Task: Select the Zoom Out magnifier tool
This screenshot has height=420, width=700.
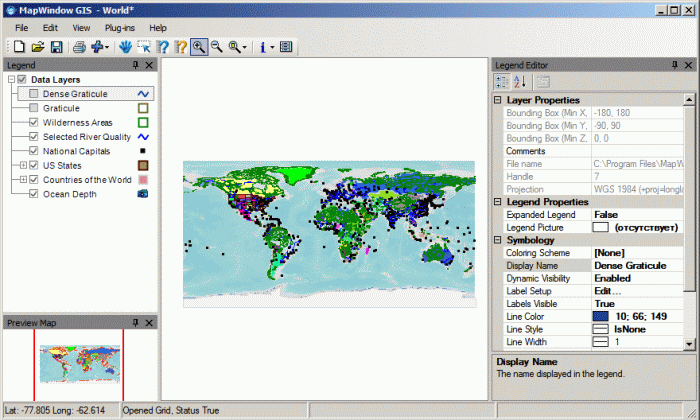Action: pyautogui.click(x=217, y=47)
